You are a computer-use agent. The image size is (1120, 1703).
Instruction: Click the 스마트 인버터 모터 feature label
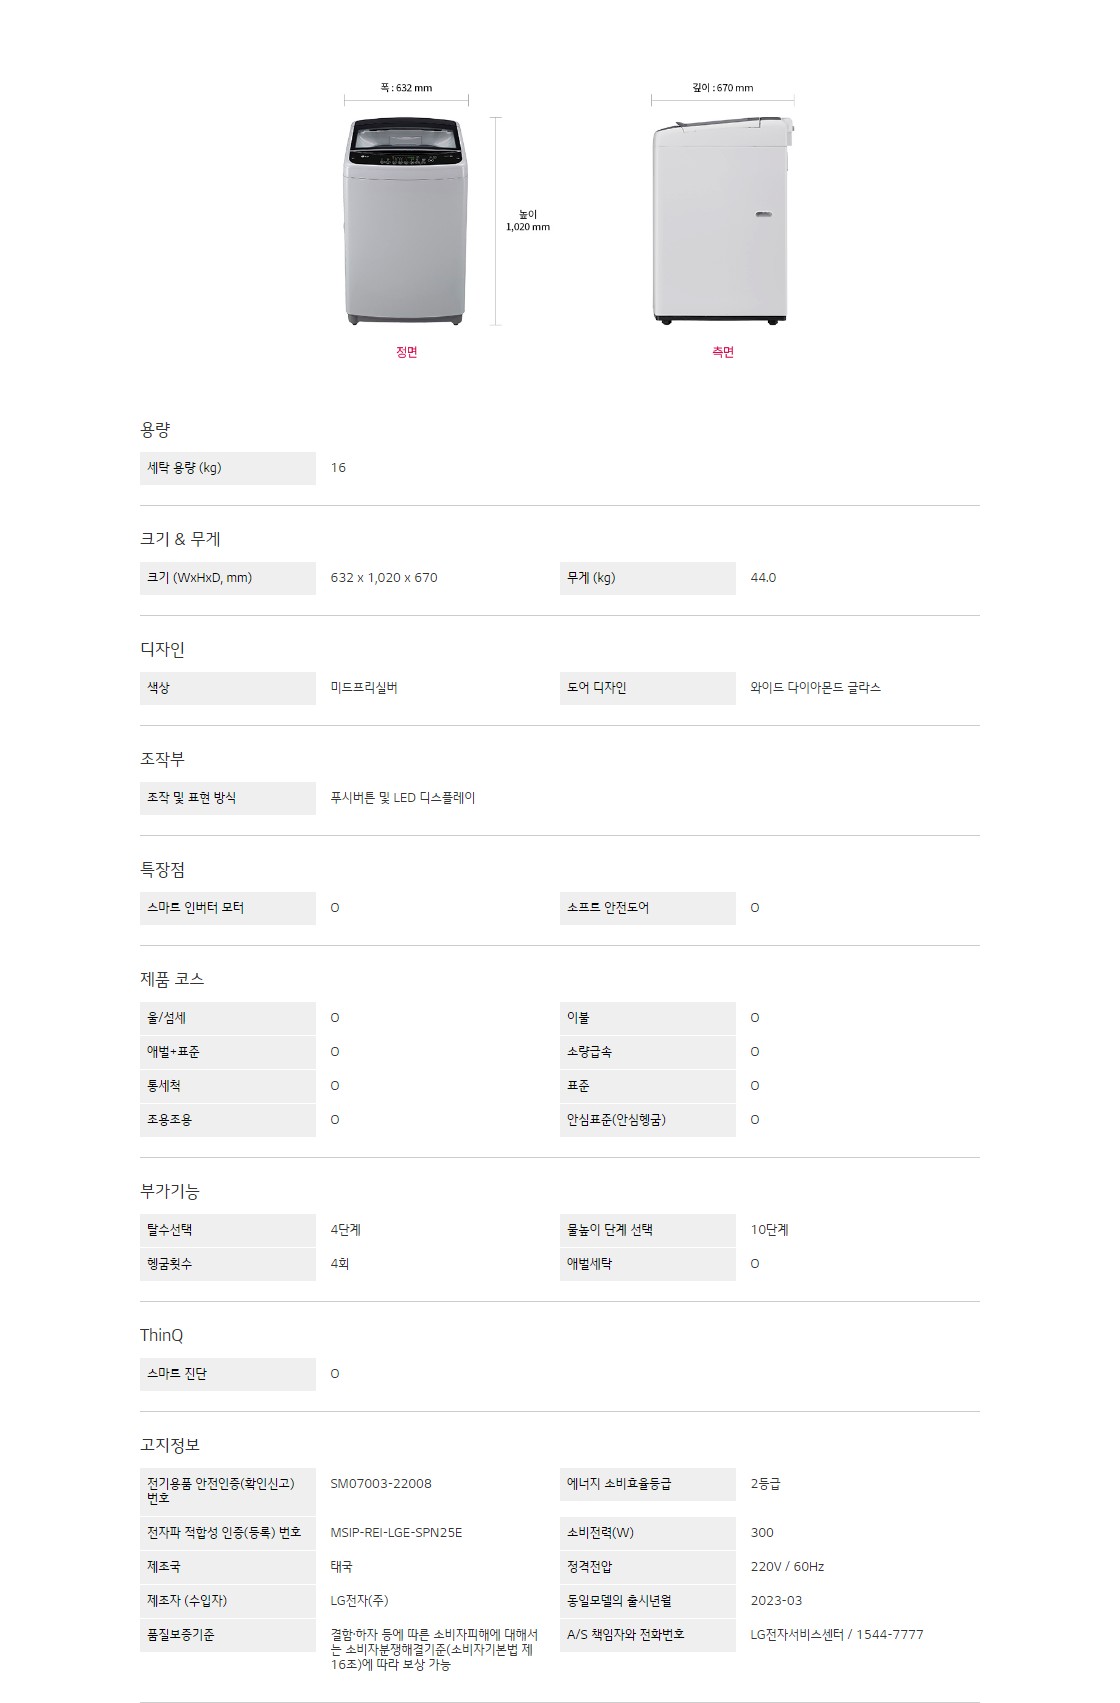(196, 908)
